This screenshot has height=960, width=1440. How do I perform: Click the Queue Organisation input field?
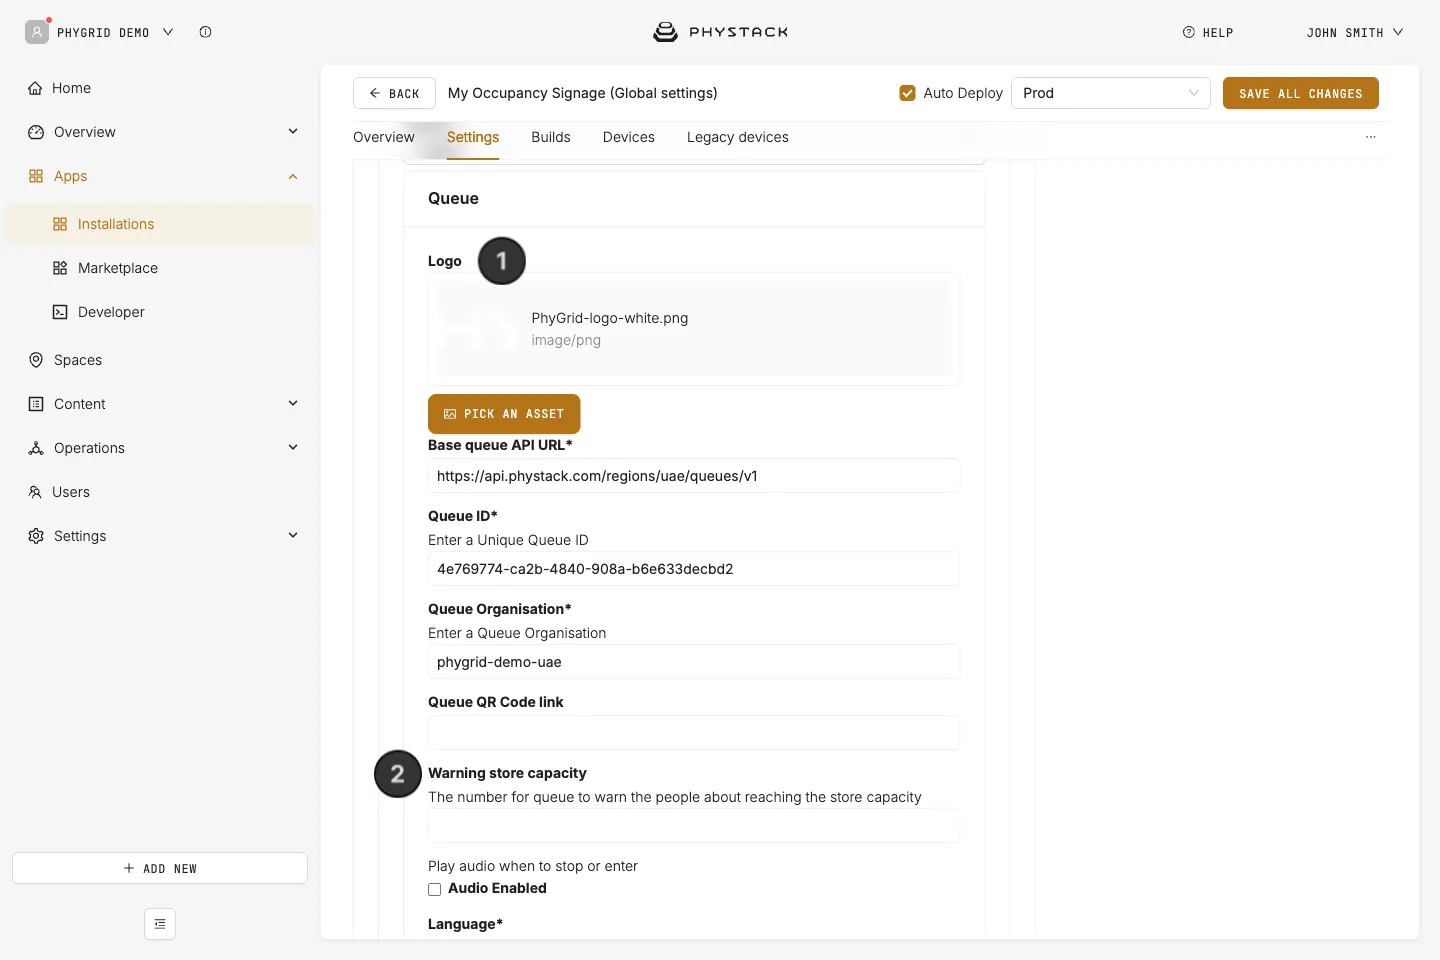point(694,662)
